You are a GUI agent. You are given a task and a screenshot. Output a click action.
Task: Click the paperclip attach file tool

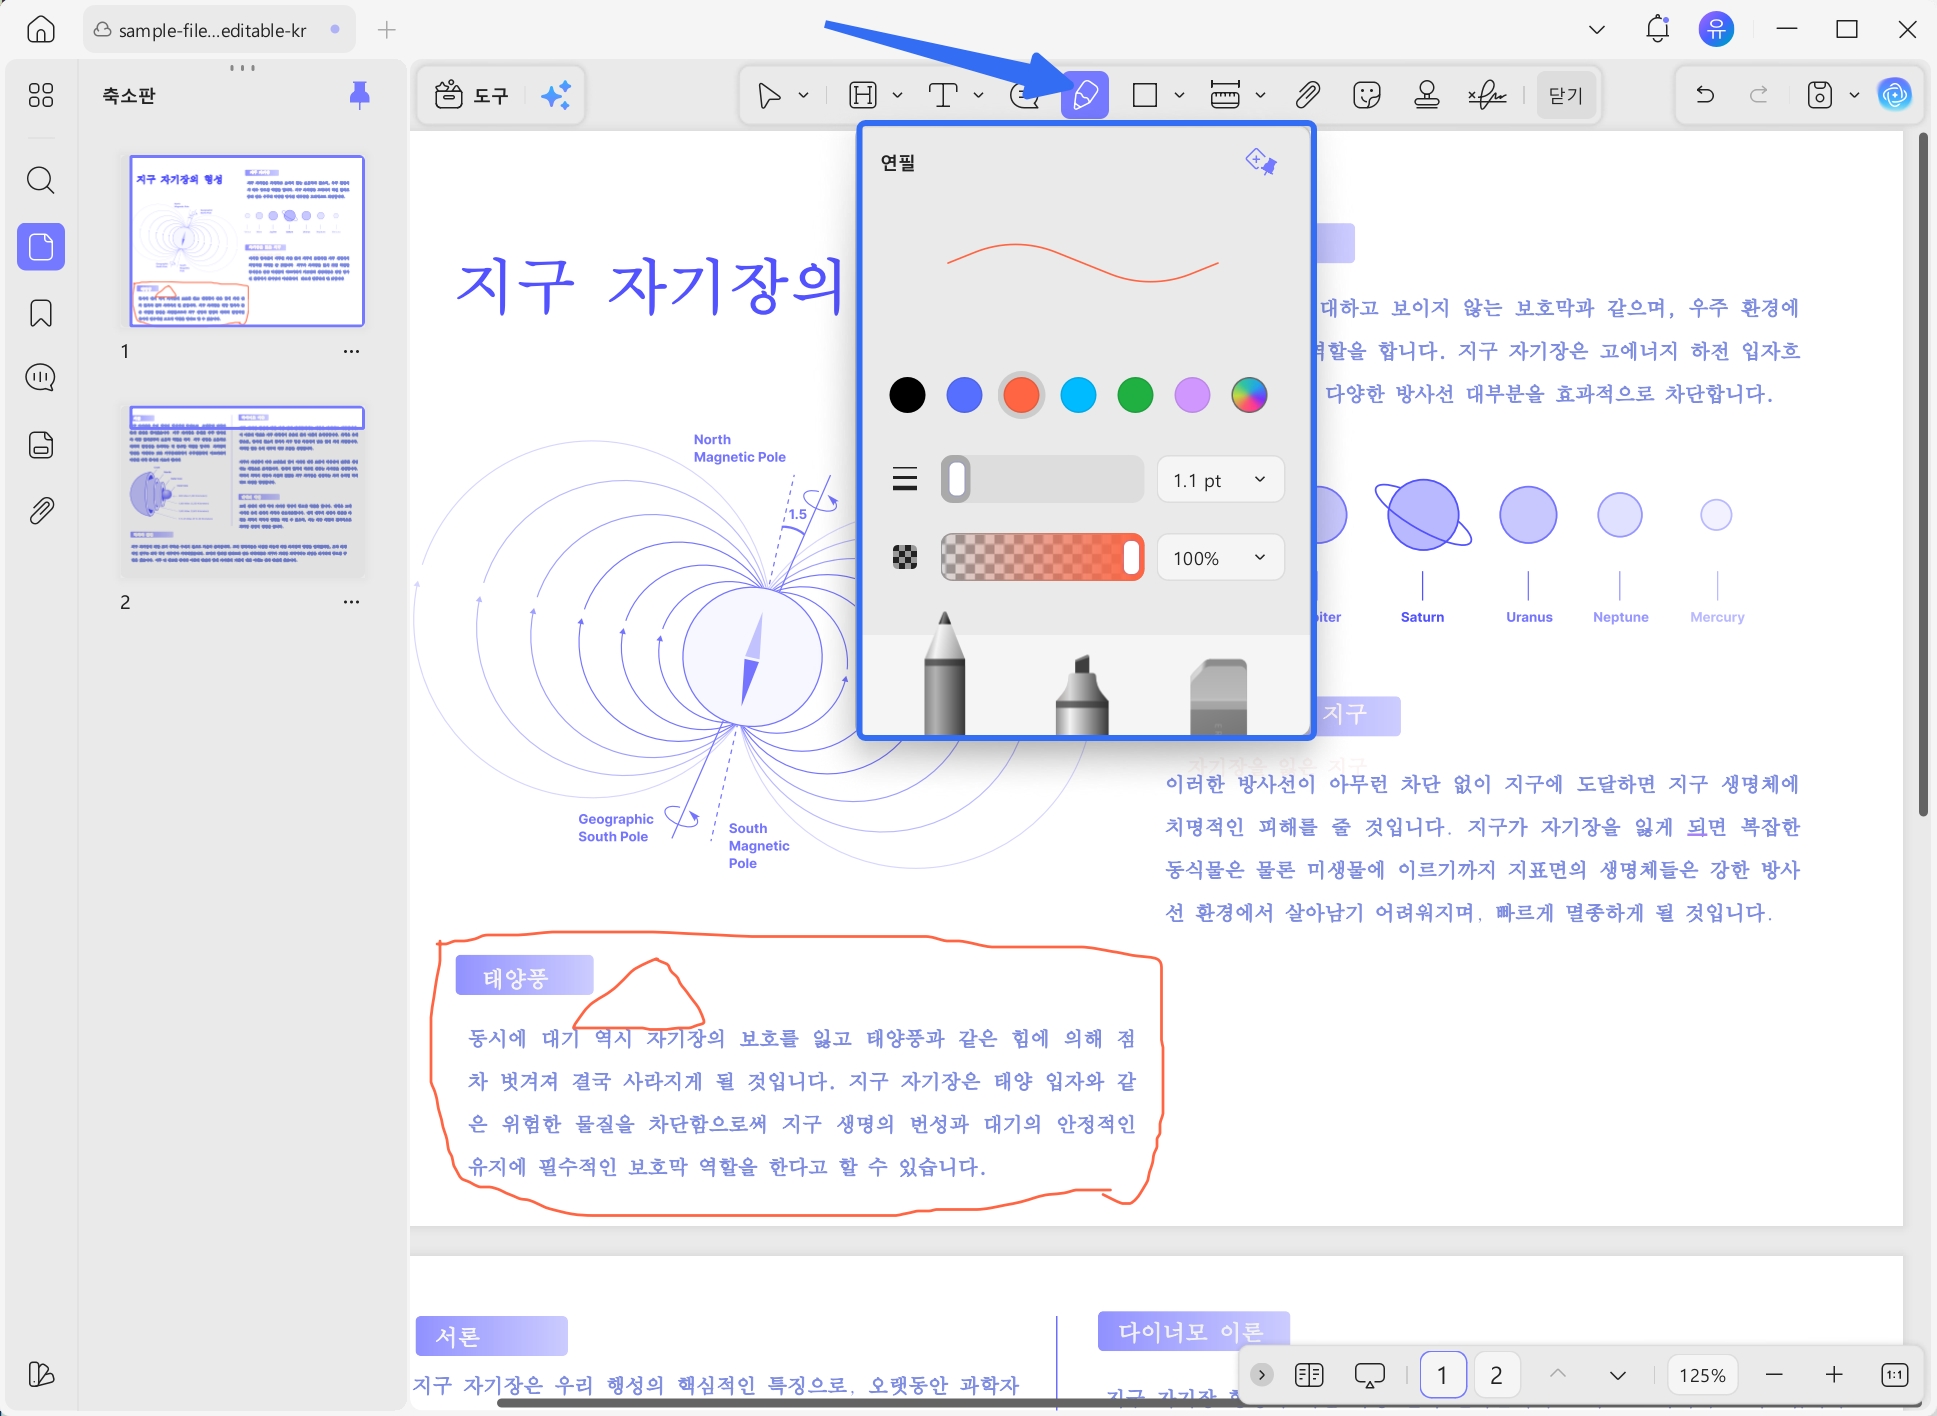point(1307,95)
